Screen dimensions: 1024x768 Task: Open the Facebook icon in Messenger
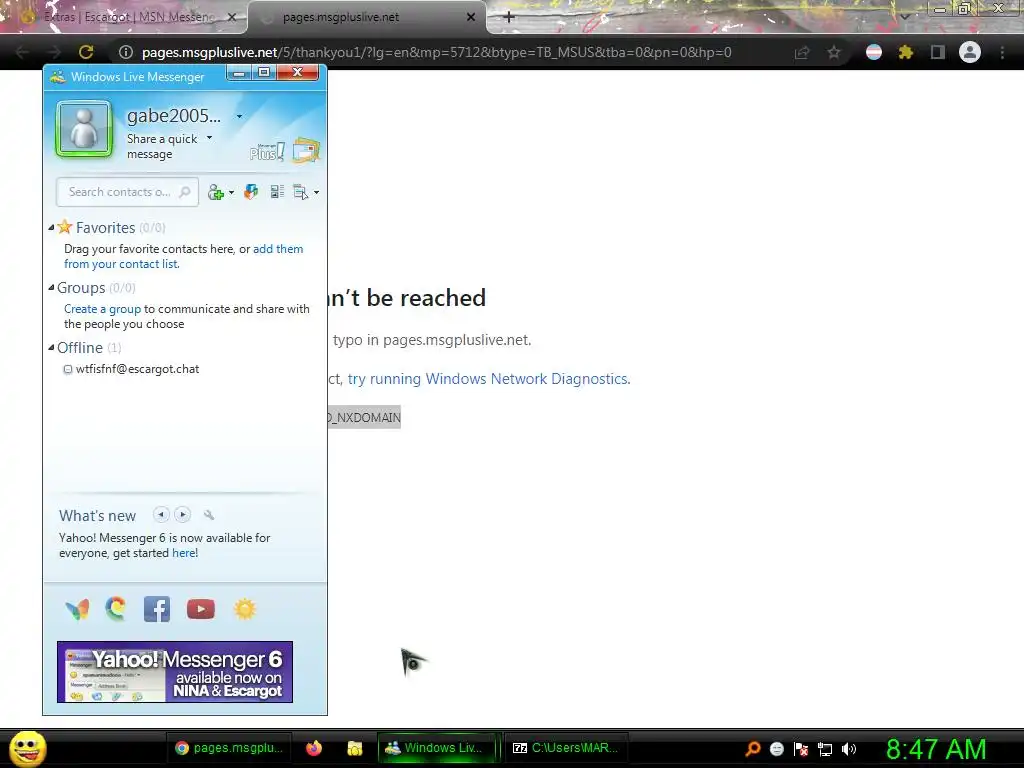point(157,609)
